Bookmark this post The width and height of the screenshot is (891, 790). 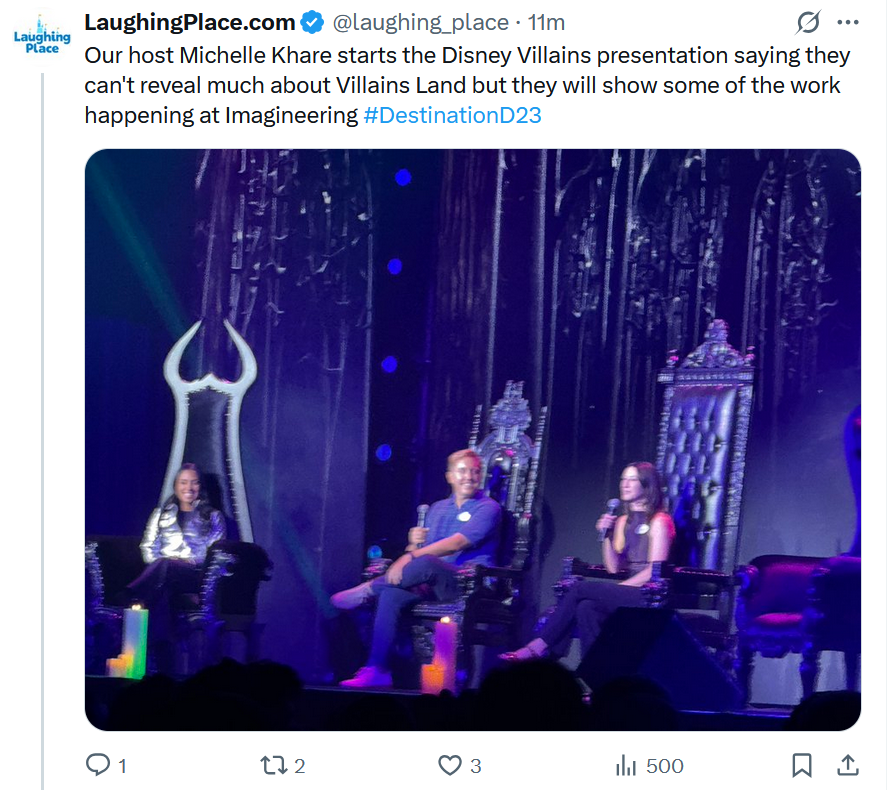(802, 766)
